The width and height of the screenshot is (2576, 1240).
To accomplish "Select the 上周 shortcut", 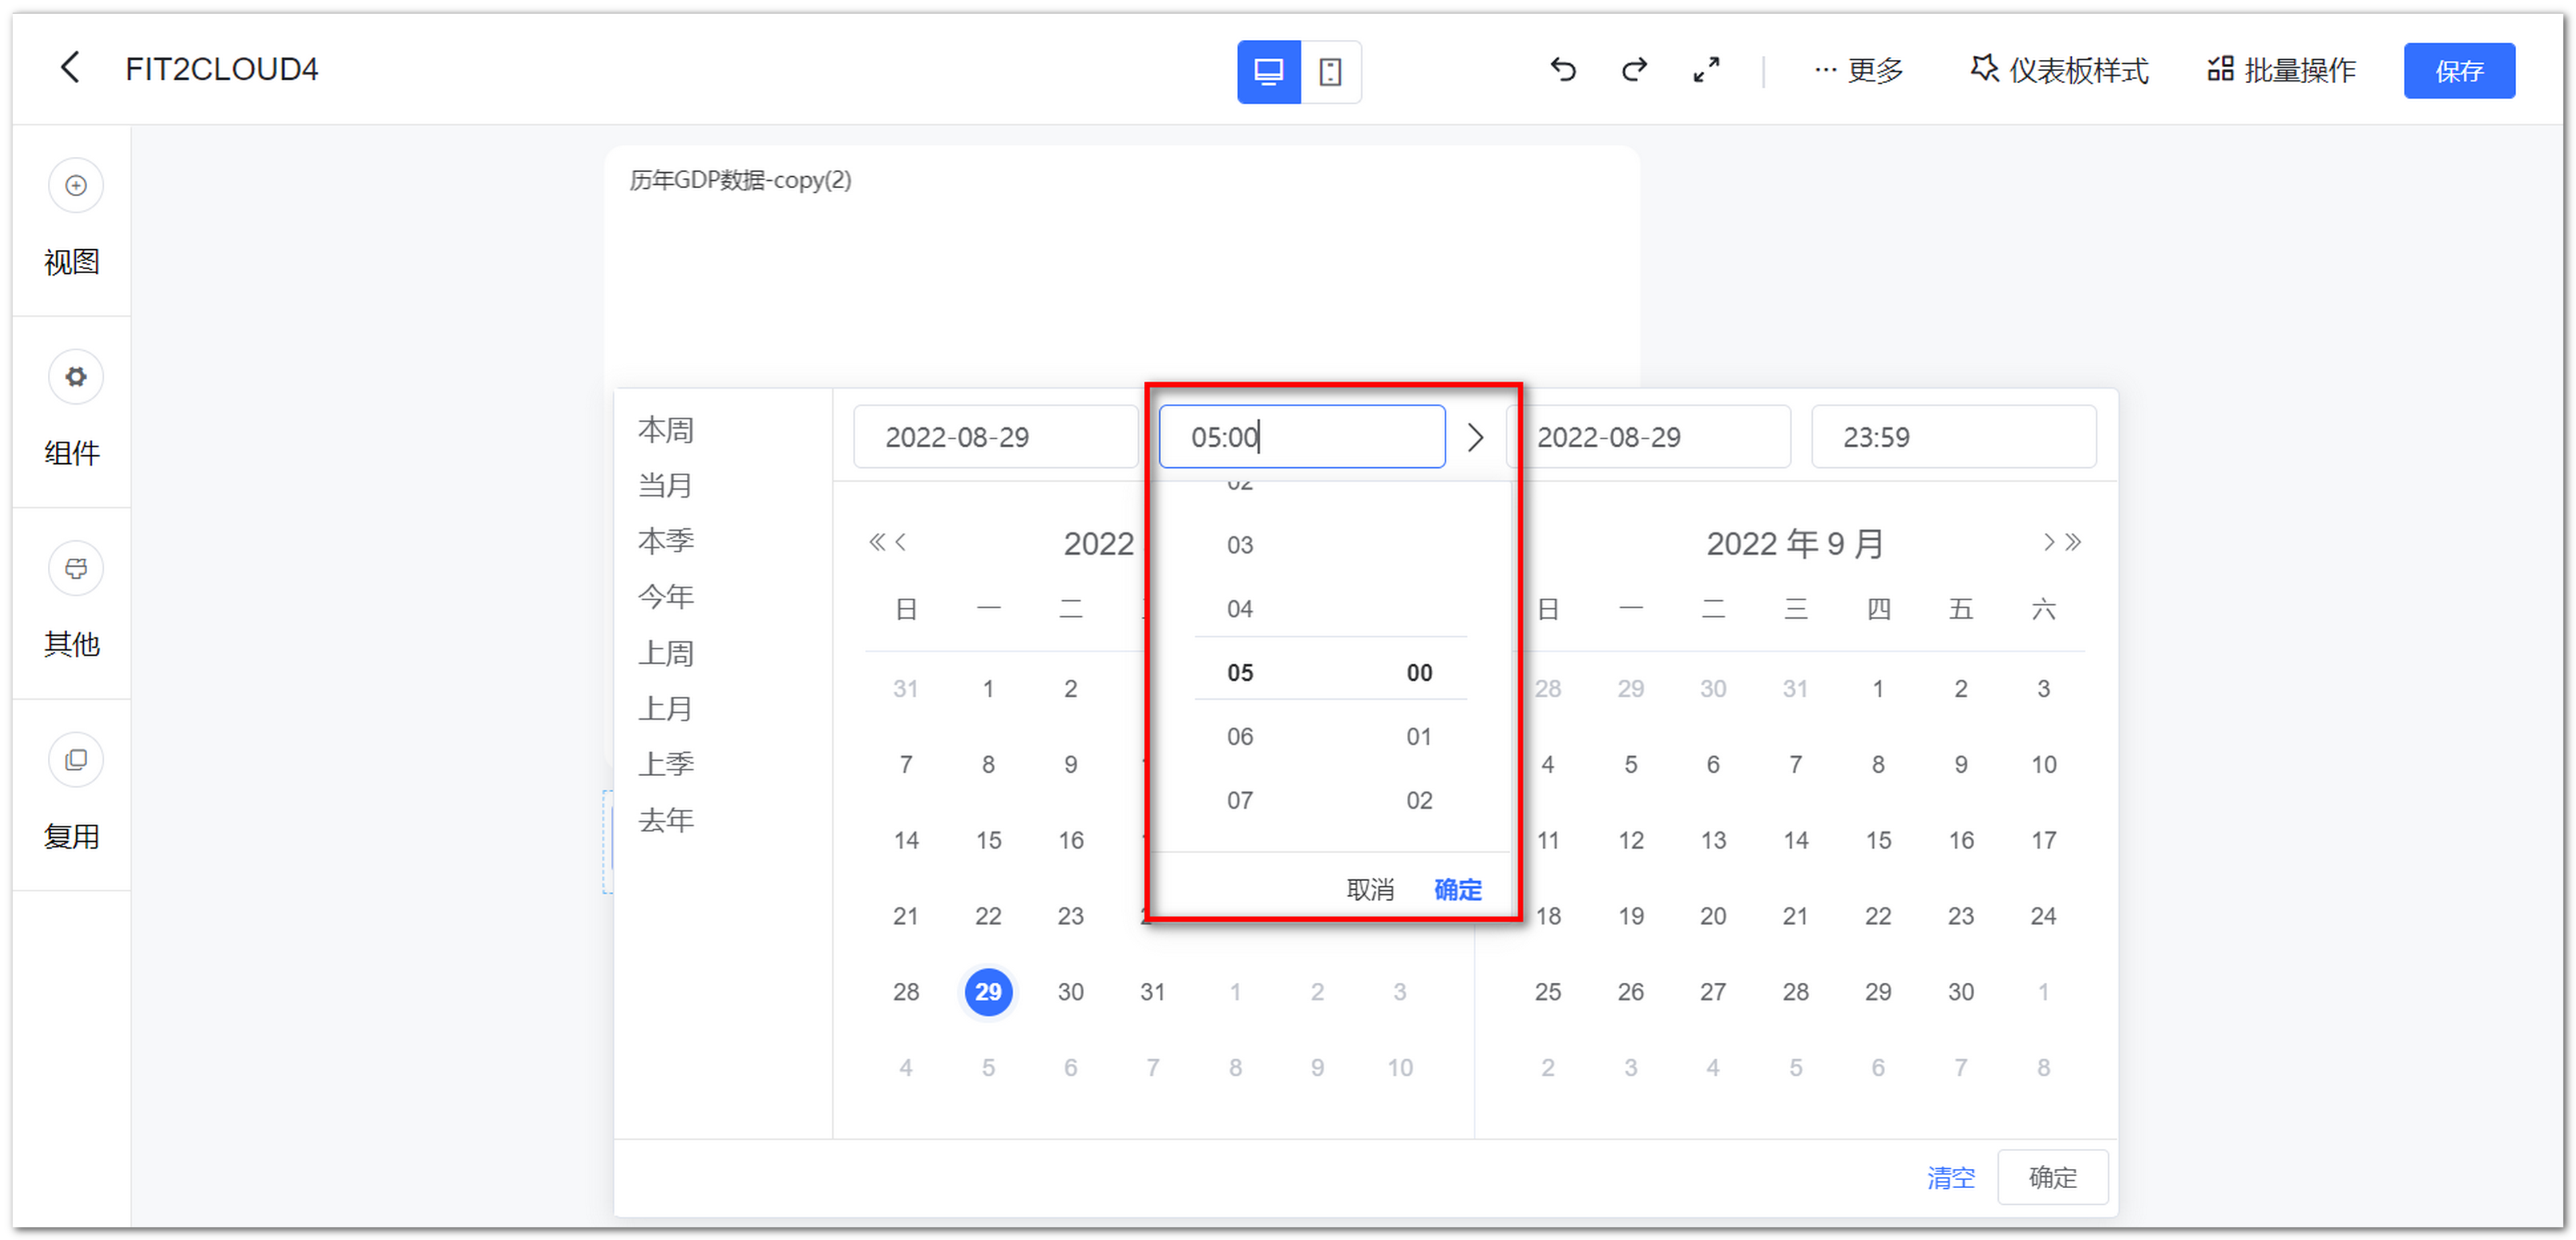I will [x=666, y=653].
